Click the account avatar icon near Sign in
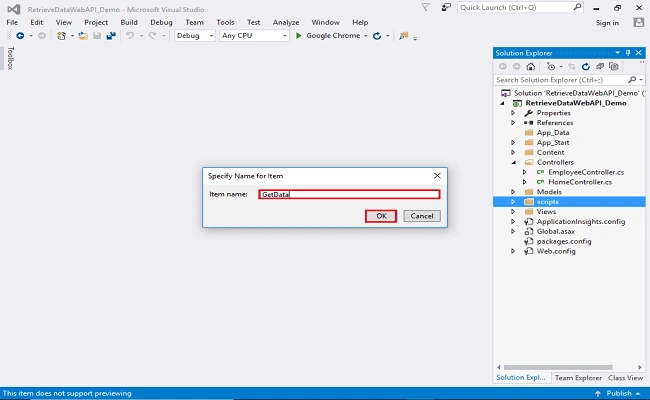This screenshot has width=650, height=400. click(x=639, y=22)
